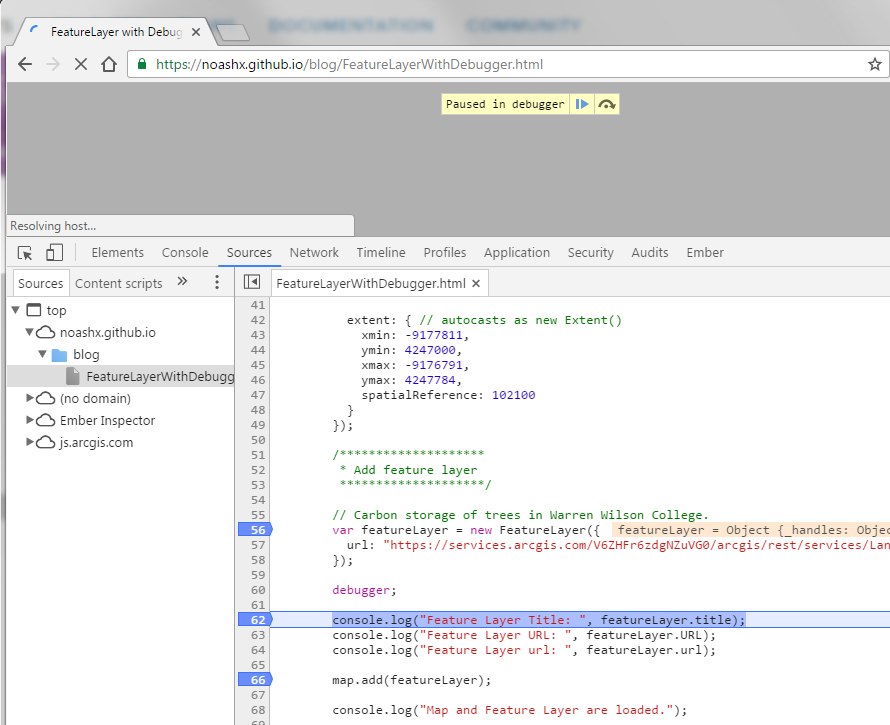Screen dimensions: 890x725
Task: Select the blog folder icon
Action: click(x=59, y=355)
